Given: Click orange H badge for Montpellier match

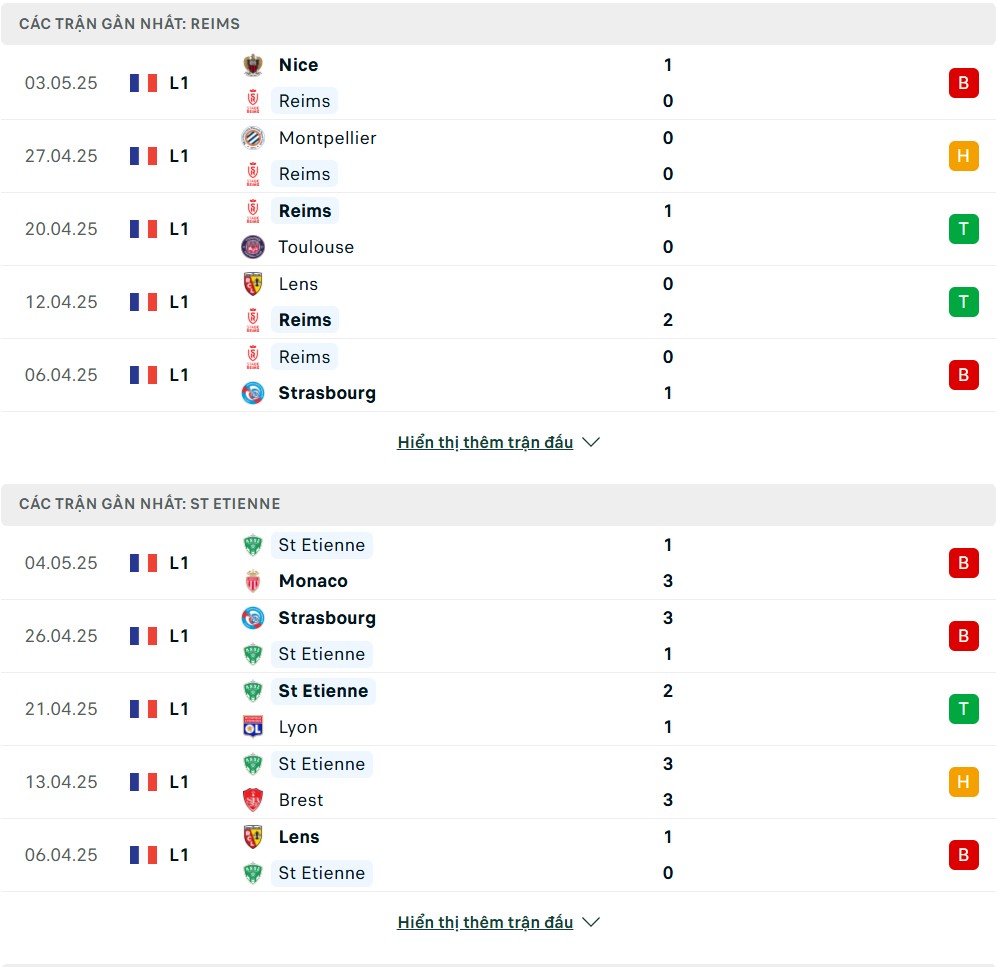Looking at the screenshot, I should pos(963,156).
